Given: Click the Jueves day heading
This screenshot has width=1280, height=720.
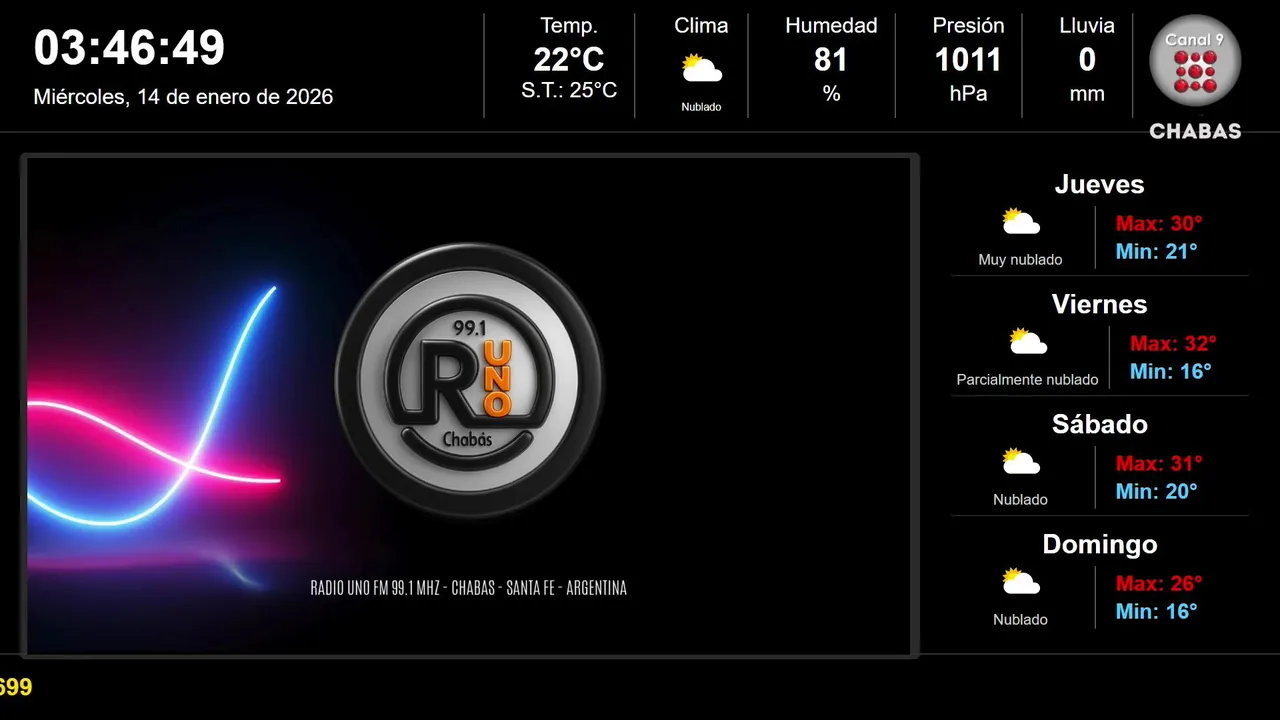Looking at the screenshot, I should click(x=1099, y=184).
